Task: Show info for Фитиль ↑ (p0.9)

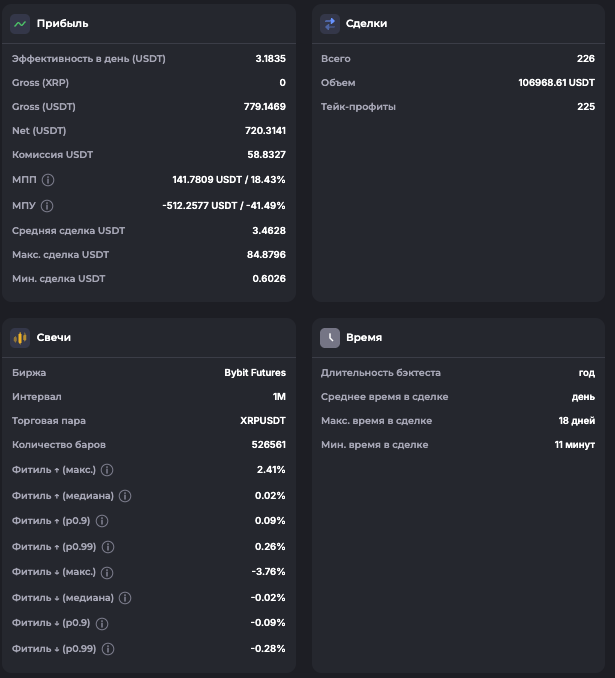Action: pos(102,521)
